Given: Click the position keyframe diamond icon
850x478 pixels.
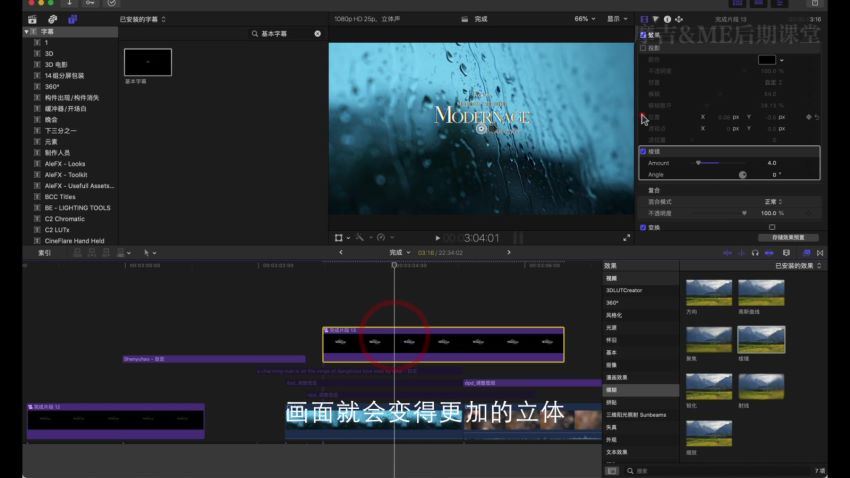Looking at the screenshot, I should (x=808, y=117).
